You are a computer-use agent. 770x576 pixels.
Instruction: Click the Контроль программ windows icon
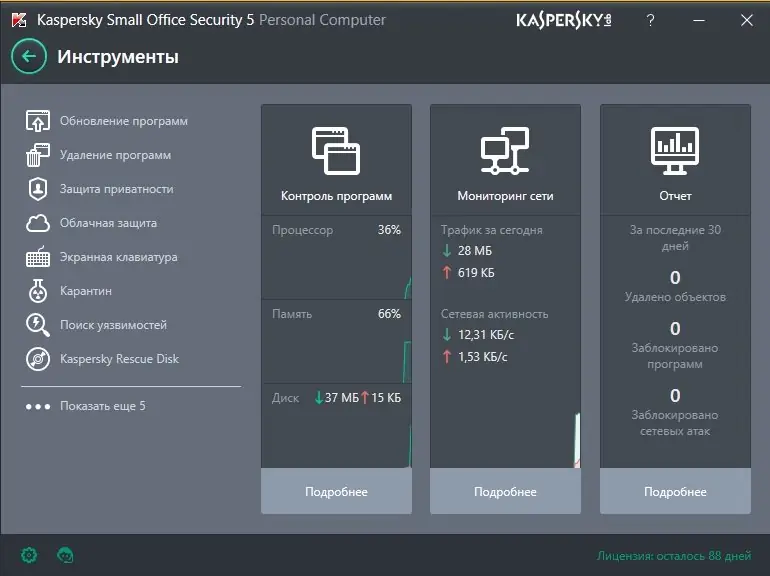pyautogui.click(x=336, y=151)
